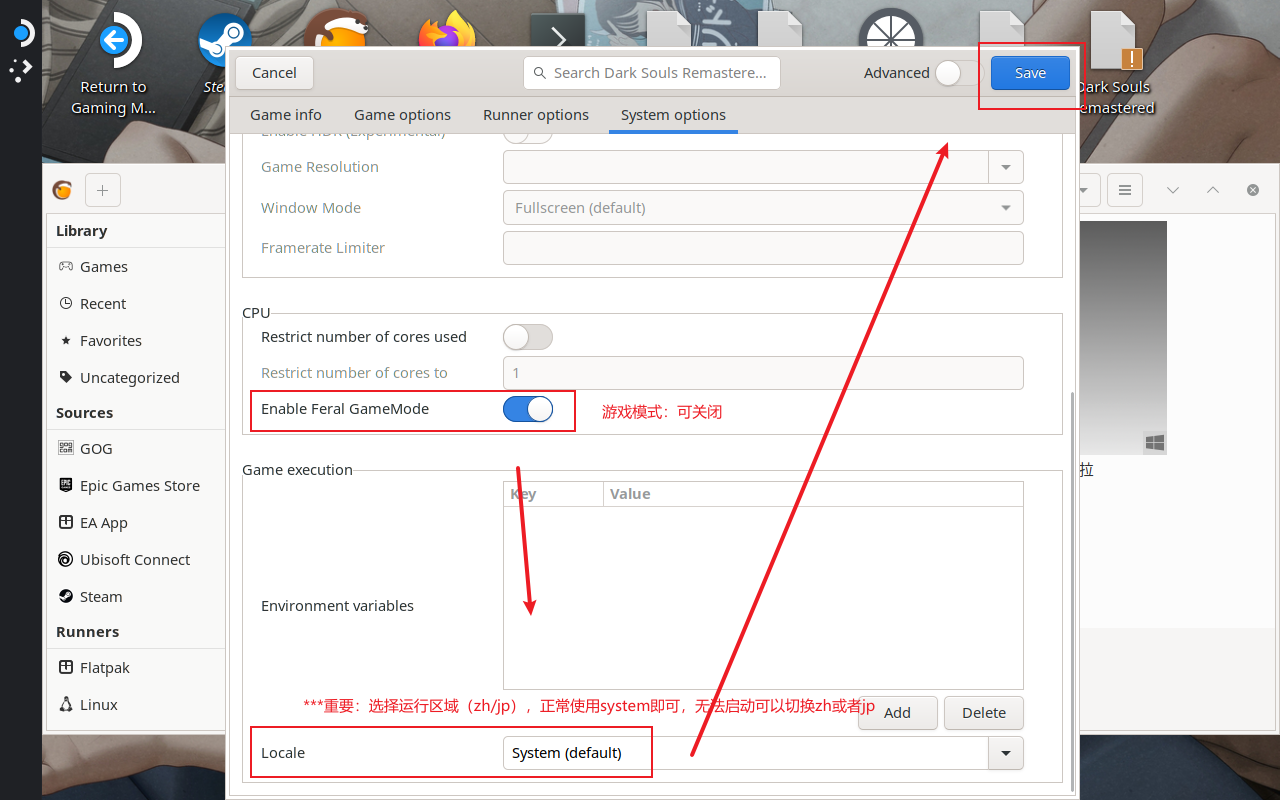Disable the Enable Feral GameMode switch
The image size is (1280, 800).
(528, 409)
